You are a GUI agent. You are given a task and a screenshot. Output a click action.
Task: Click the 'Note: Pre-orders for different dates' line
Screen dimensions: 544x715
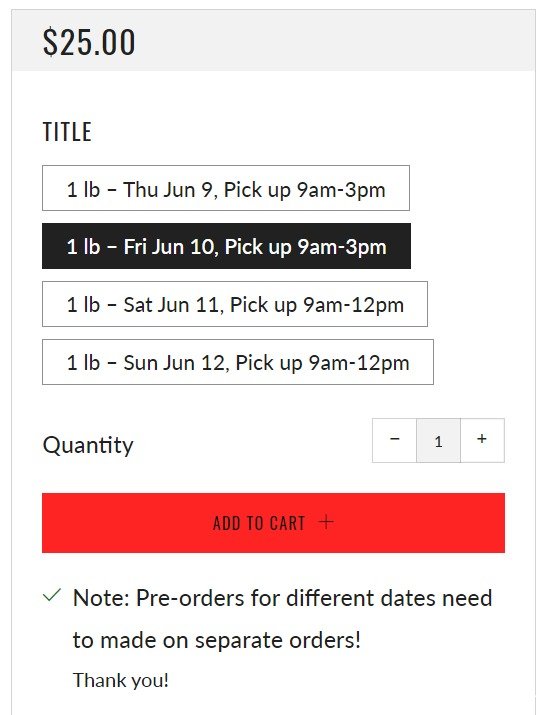coord(282,598)
